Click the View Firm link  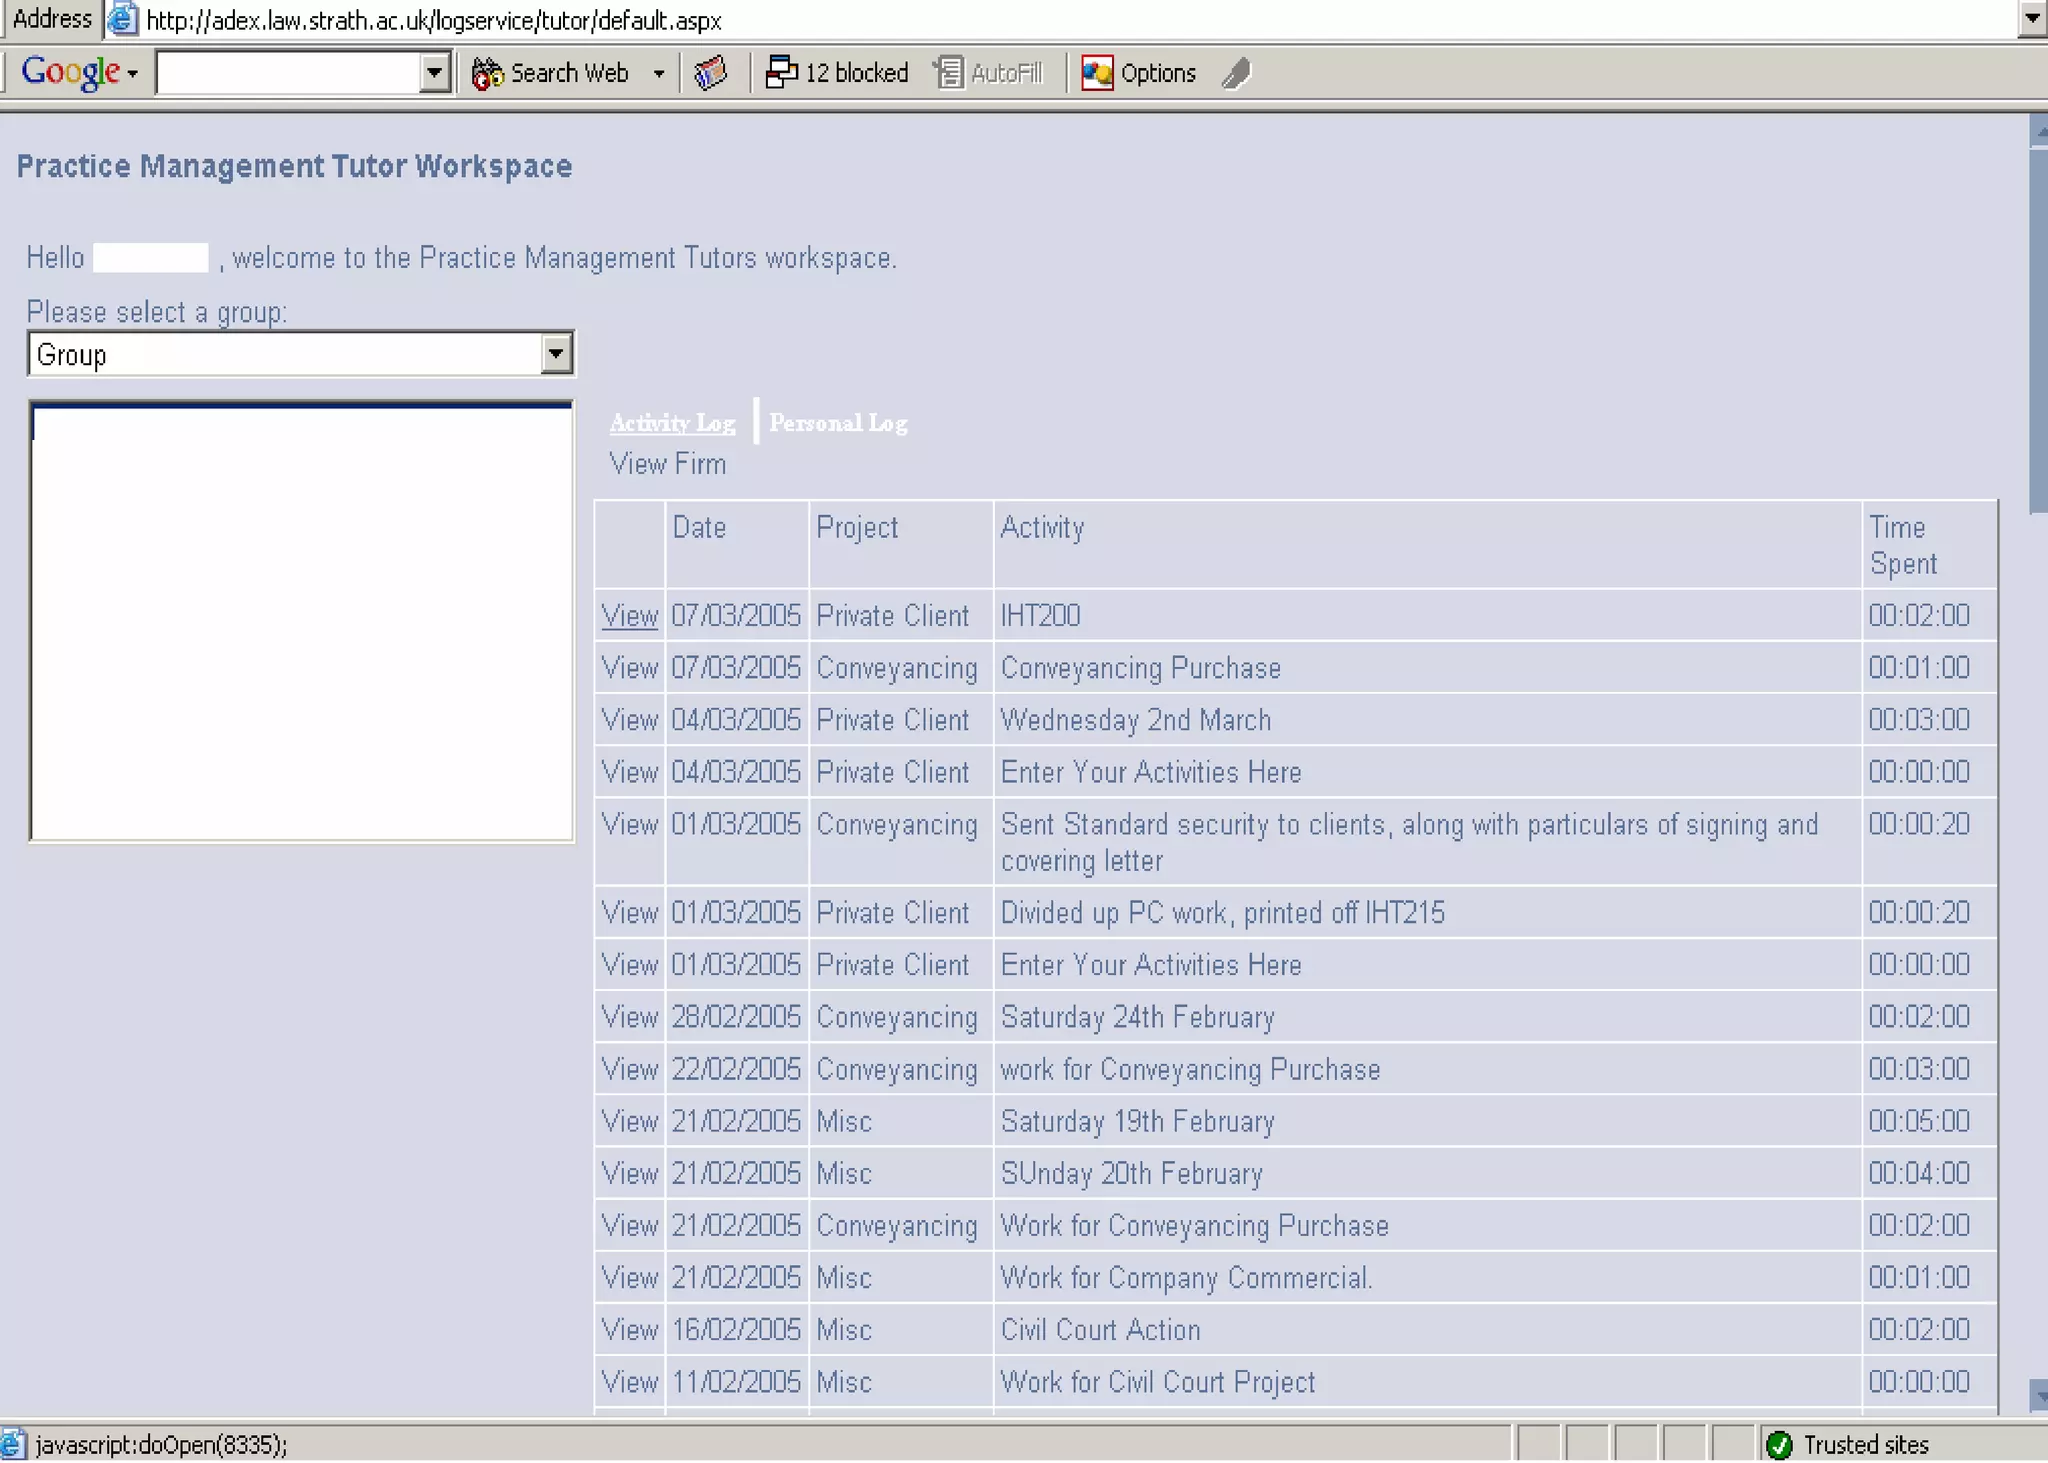(667, 464)
